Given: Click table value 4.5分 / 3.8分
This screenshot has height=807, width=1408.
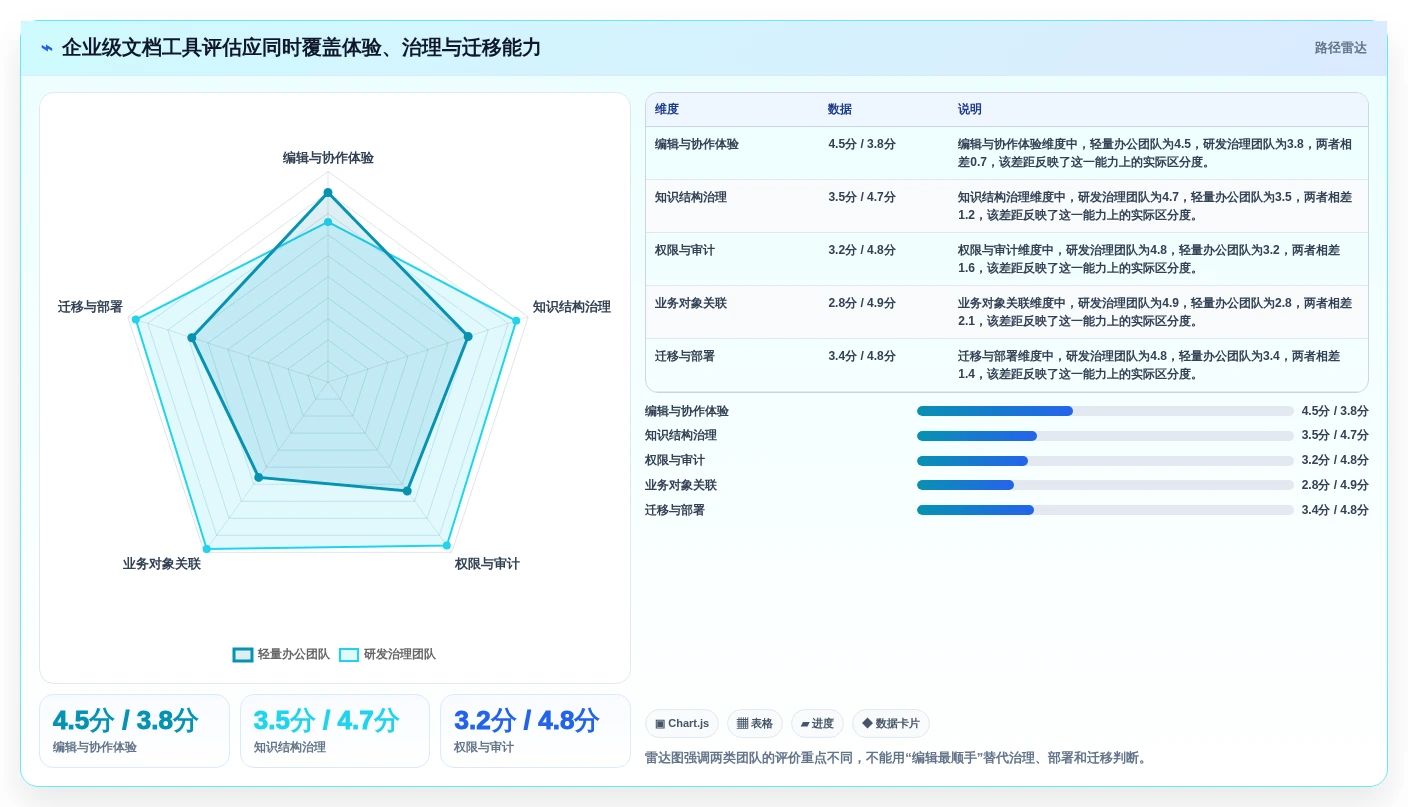Looking at the screenshot, I should point(862,144).
